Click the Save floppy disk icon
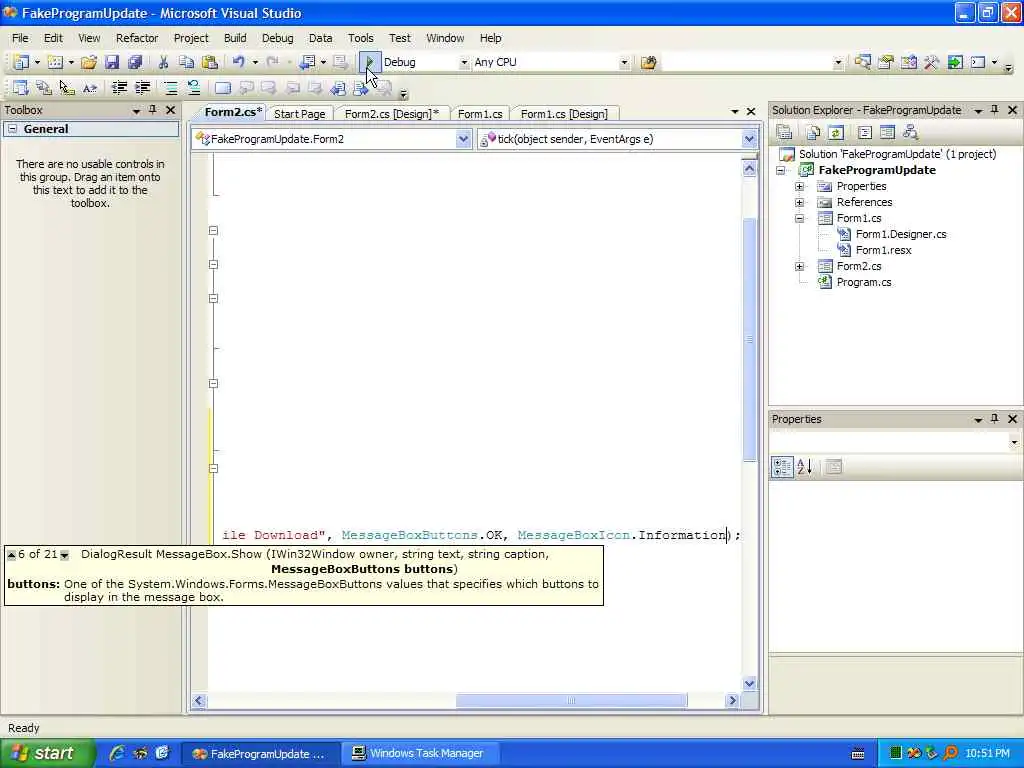Image resolution: width=1024 pixels, height=768 pixels. coord(112,62)
